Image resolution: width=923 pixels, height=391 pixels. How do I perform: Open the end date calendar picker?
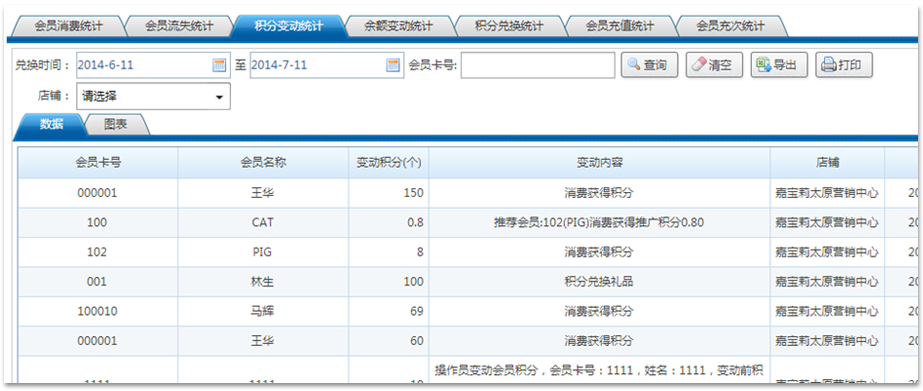tap(393, 65)
